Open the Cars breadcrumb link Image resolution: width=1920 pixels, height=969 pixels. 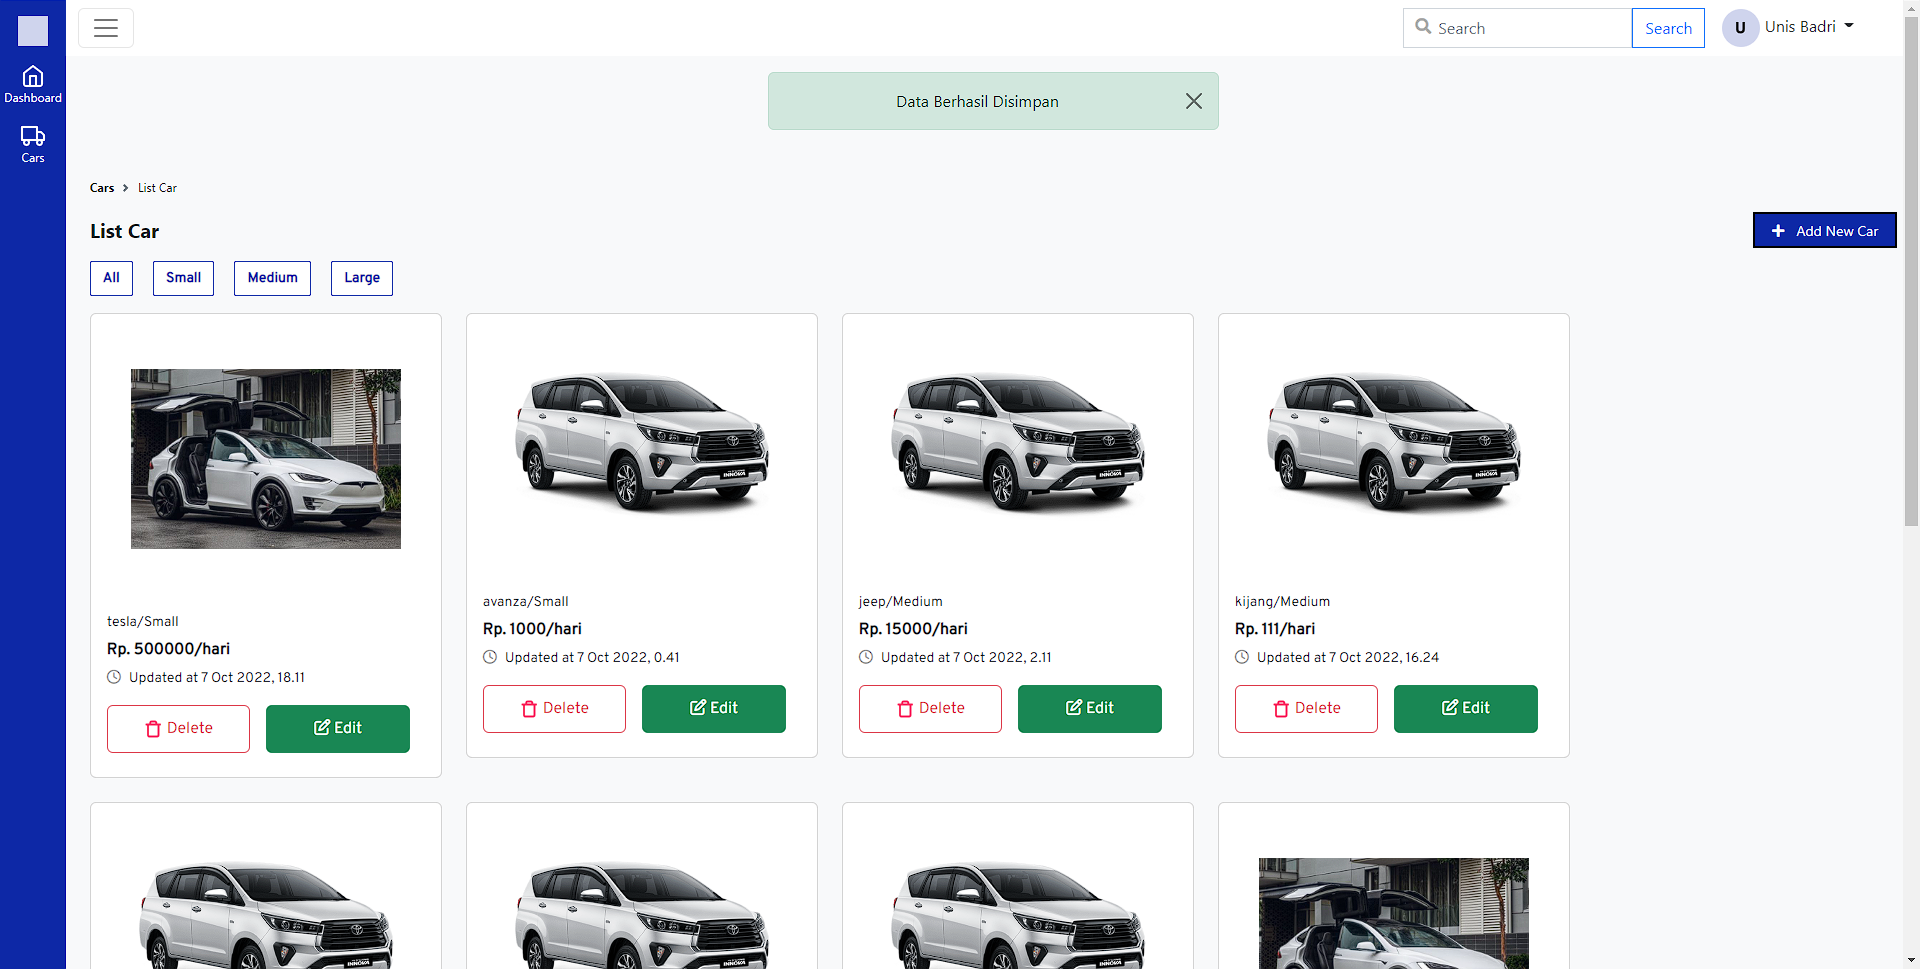tap(101, 188)
